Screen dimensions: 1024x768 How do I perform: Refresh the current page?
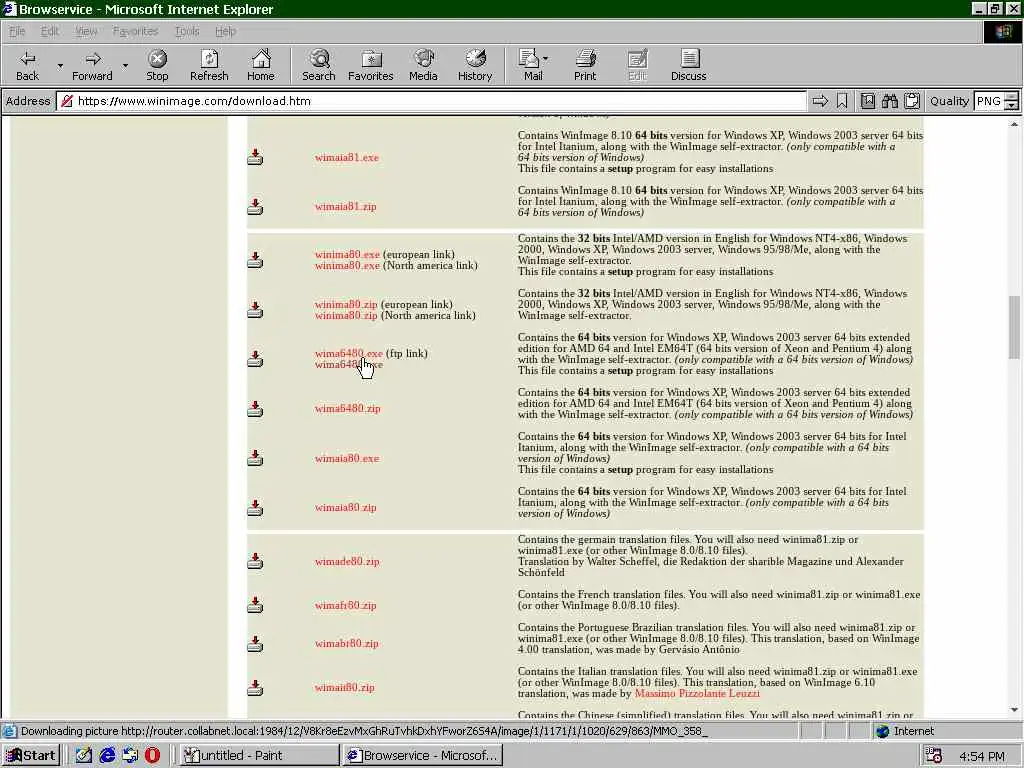tap(209, 65)
